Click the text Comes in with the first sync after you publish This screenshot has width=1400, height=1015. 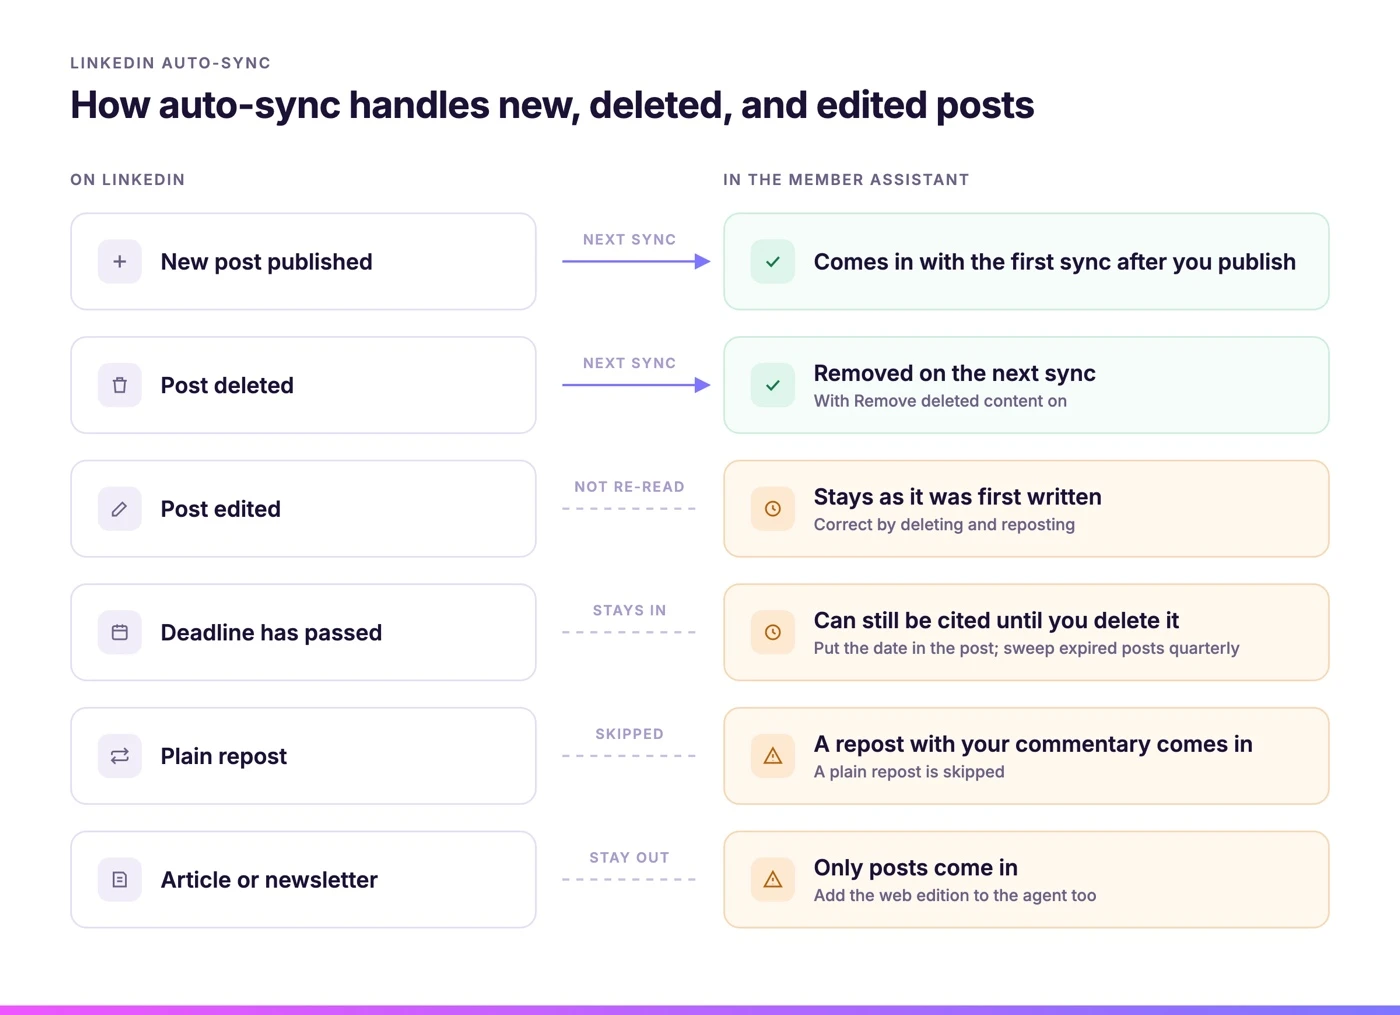coord(1054,262)
